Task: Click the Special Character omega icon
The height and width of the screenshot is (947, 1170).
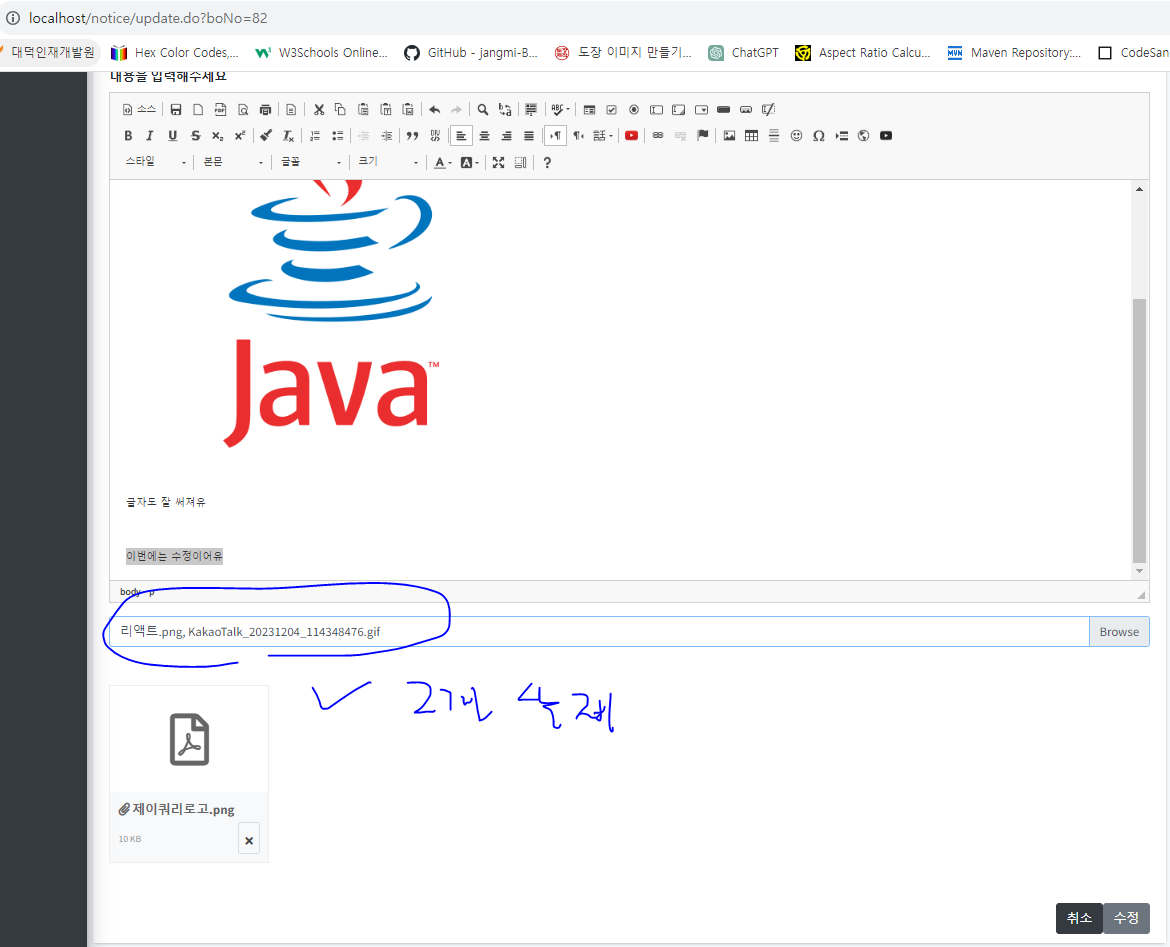Action: pyautogui.click(x=819, y=136)
